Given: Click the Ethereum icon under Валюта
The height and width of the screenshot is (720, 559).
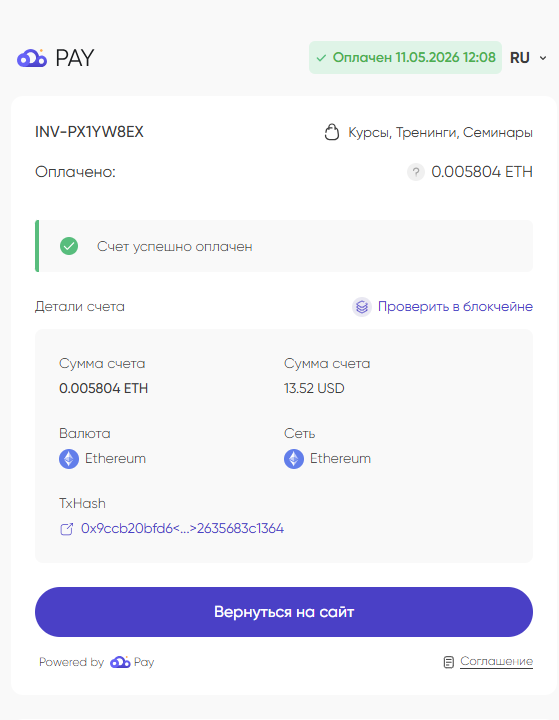Looking at the screenshot, I should (x=69, y=459).
